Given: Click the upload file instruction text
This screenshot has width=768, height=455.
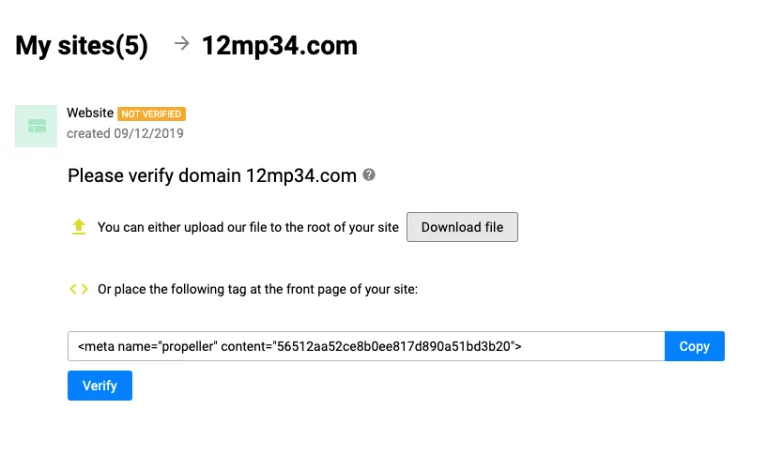Looking at the screenshot, I should pos(248,227).
